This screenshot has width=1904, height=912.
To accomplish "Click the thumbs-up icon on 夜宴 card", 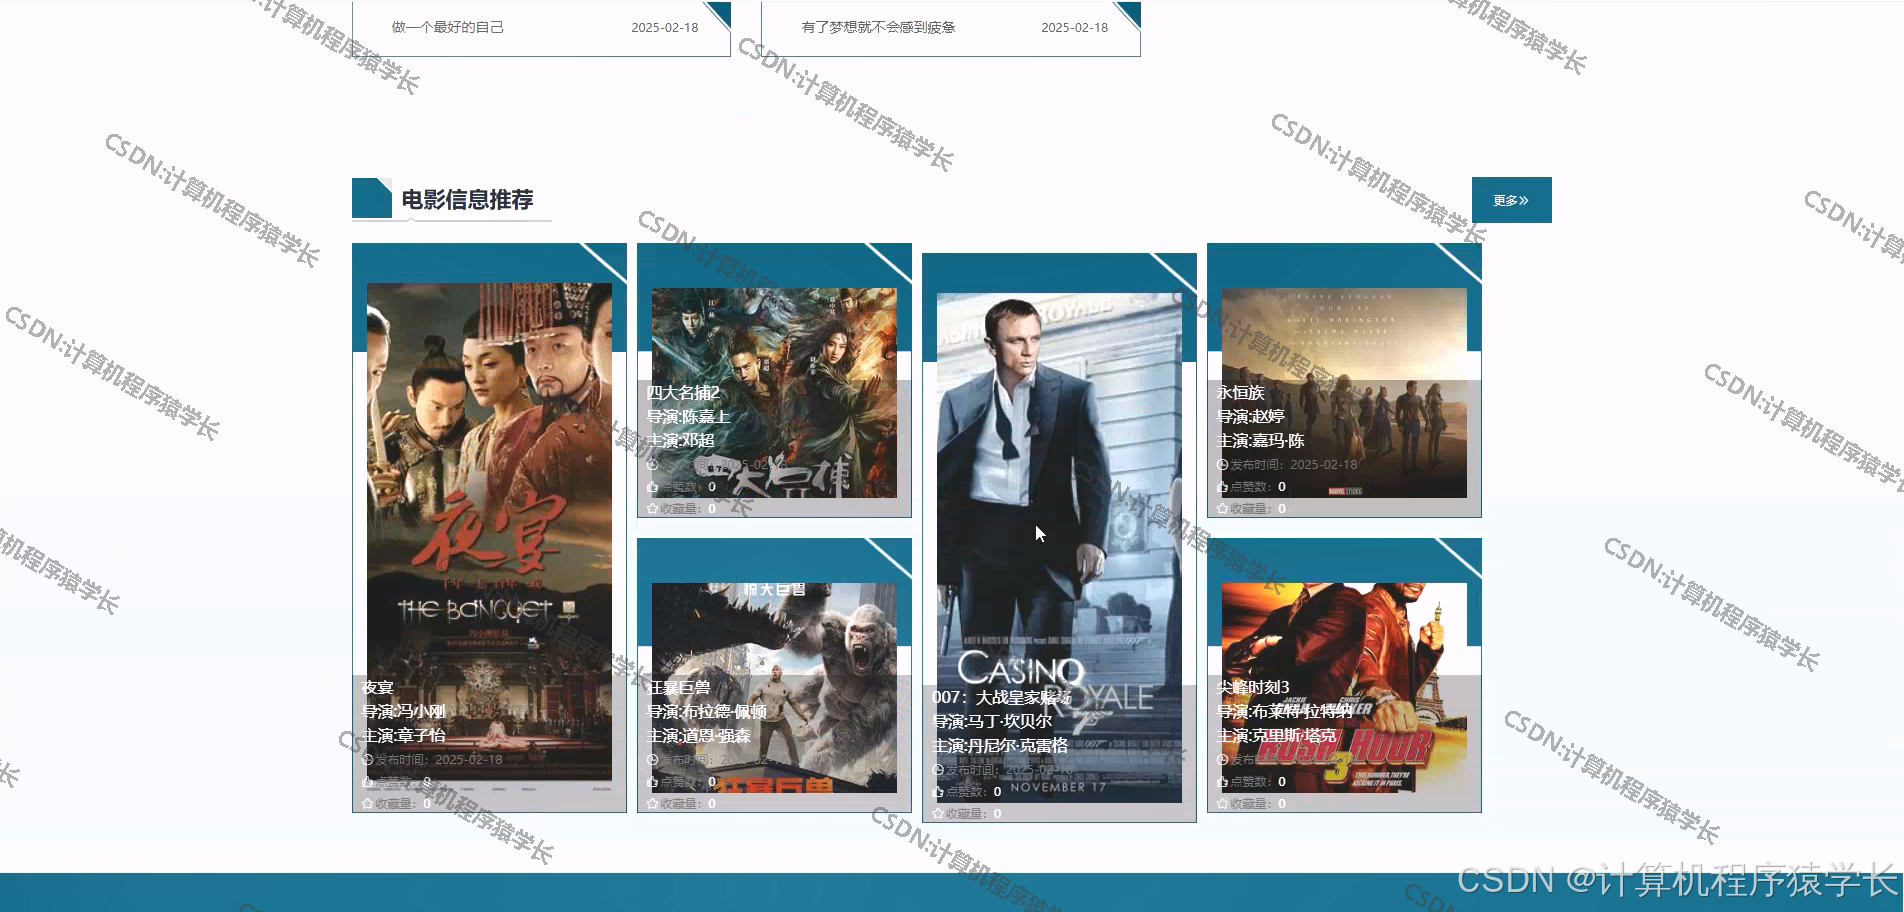I will coord(367,782).
